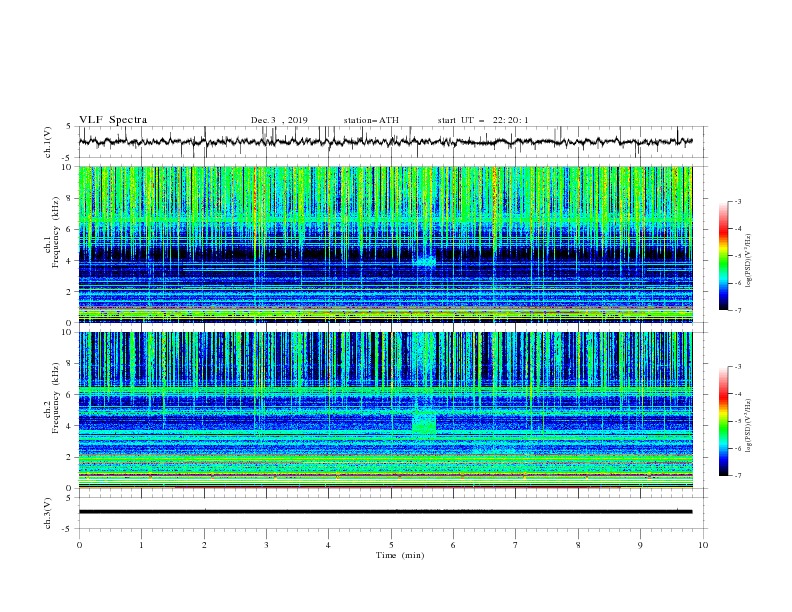Click tick label "8" on the Time axis
The image size is (792, 612).
tap(578, 545)
